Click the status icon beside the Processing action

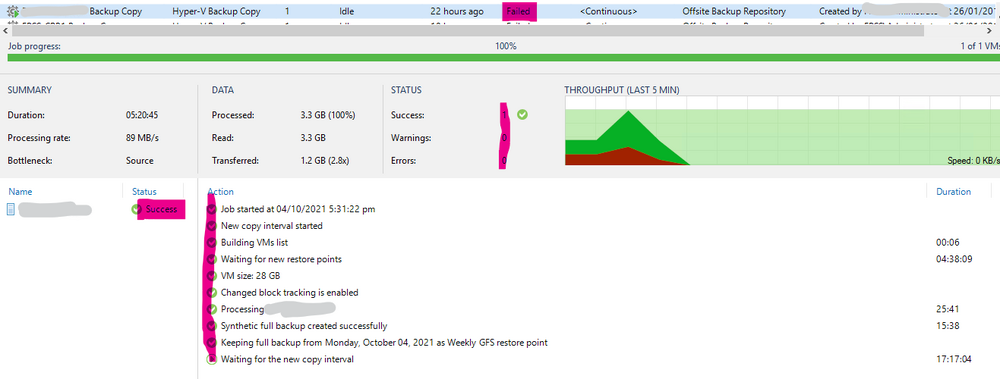[212, 309]
